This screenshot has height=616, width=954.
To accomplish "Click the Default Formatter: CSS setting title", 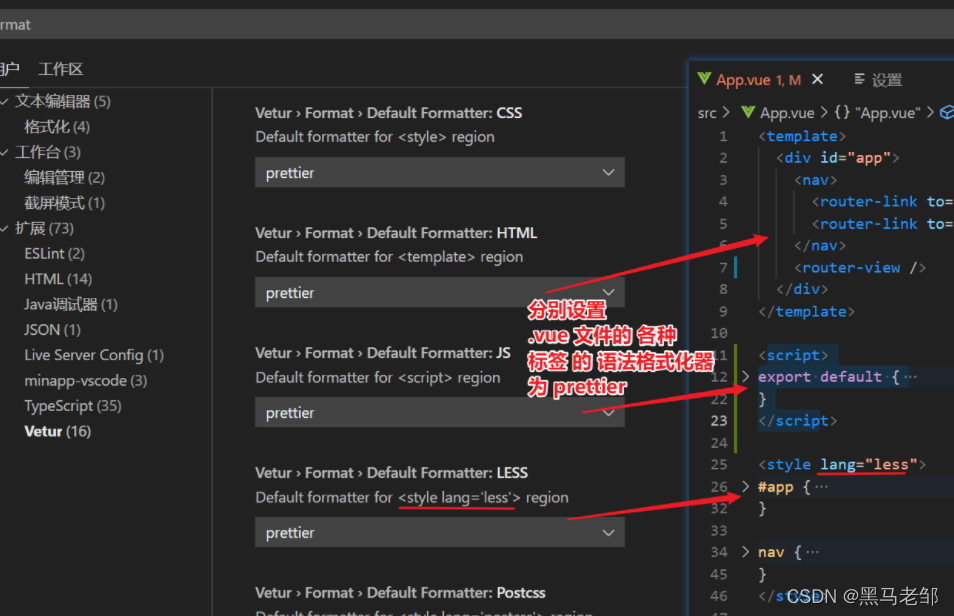I will pyautogui.click(x=388, y=113).
